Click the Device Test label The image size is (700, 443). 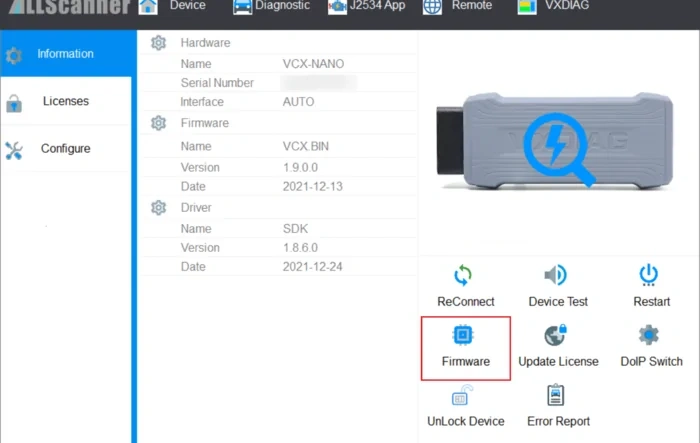point(558,302)
